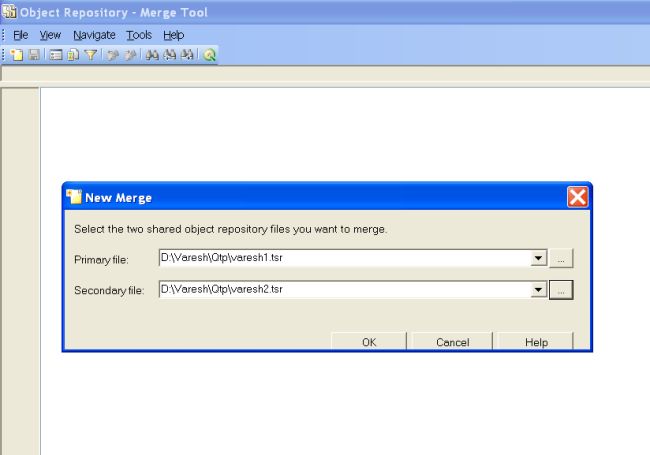This screenshot has width=650, height=455.
Task: Click the New Merge dialog title icon
Action: pos(74,196)
